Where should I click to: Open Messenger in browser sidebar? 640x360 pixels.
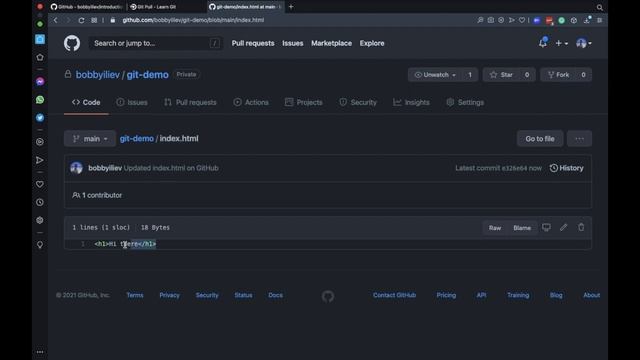[40, 82]
